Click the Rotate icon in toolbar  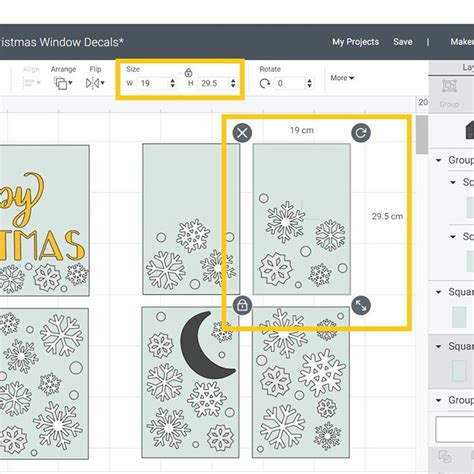click(x=265, y=83)
